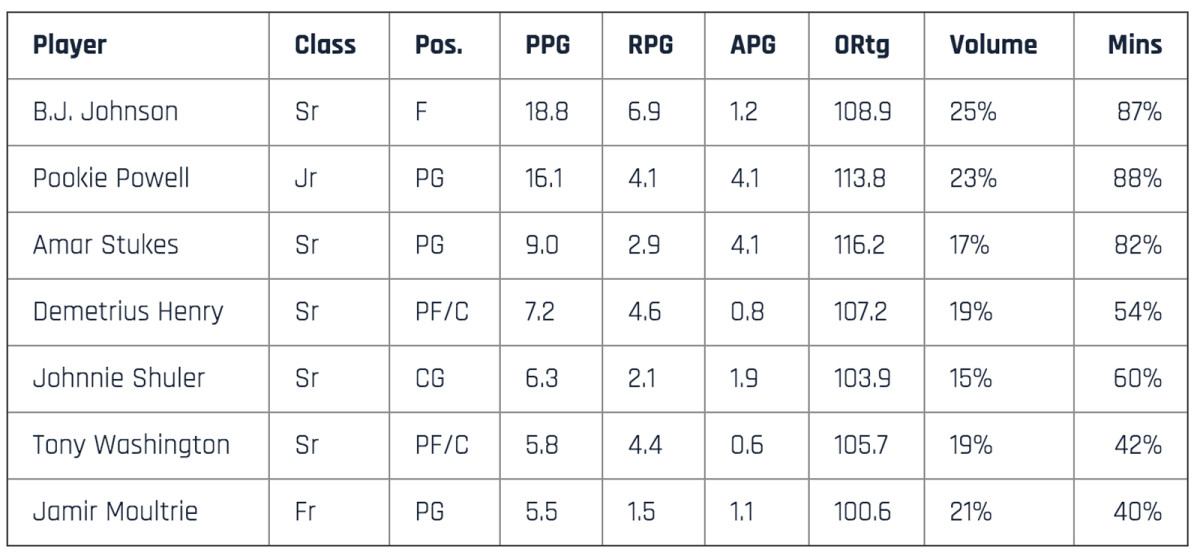Click the Pos. column header
This screenshot has height=553, width=1200.
click(439, 45)
